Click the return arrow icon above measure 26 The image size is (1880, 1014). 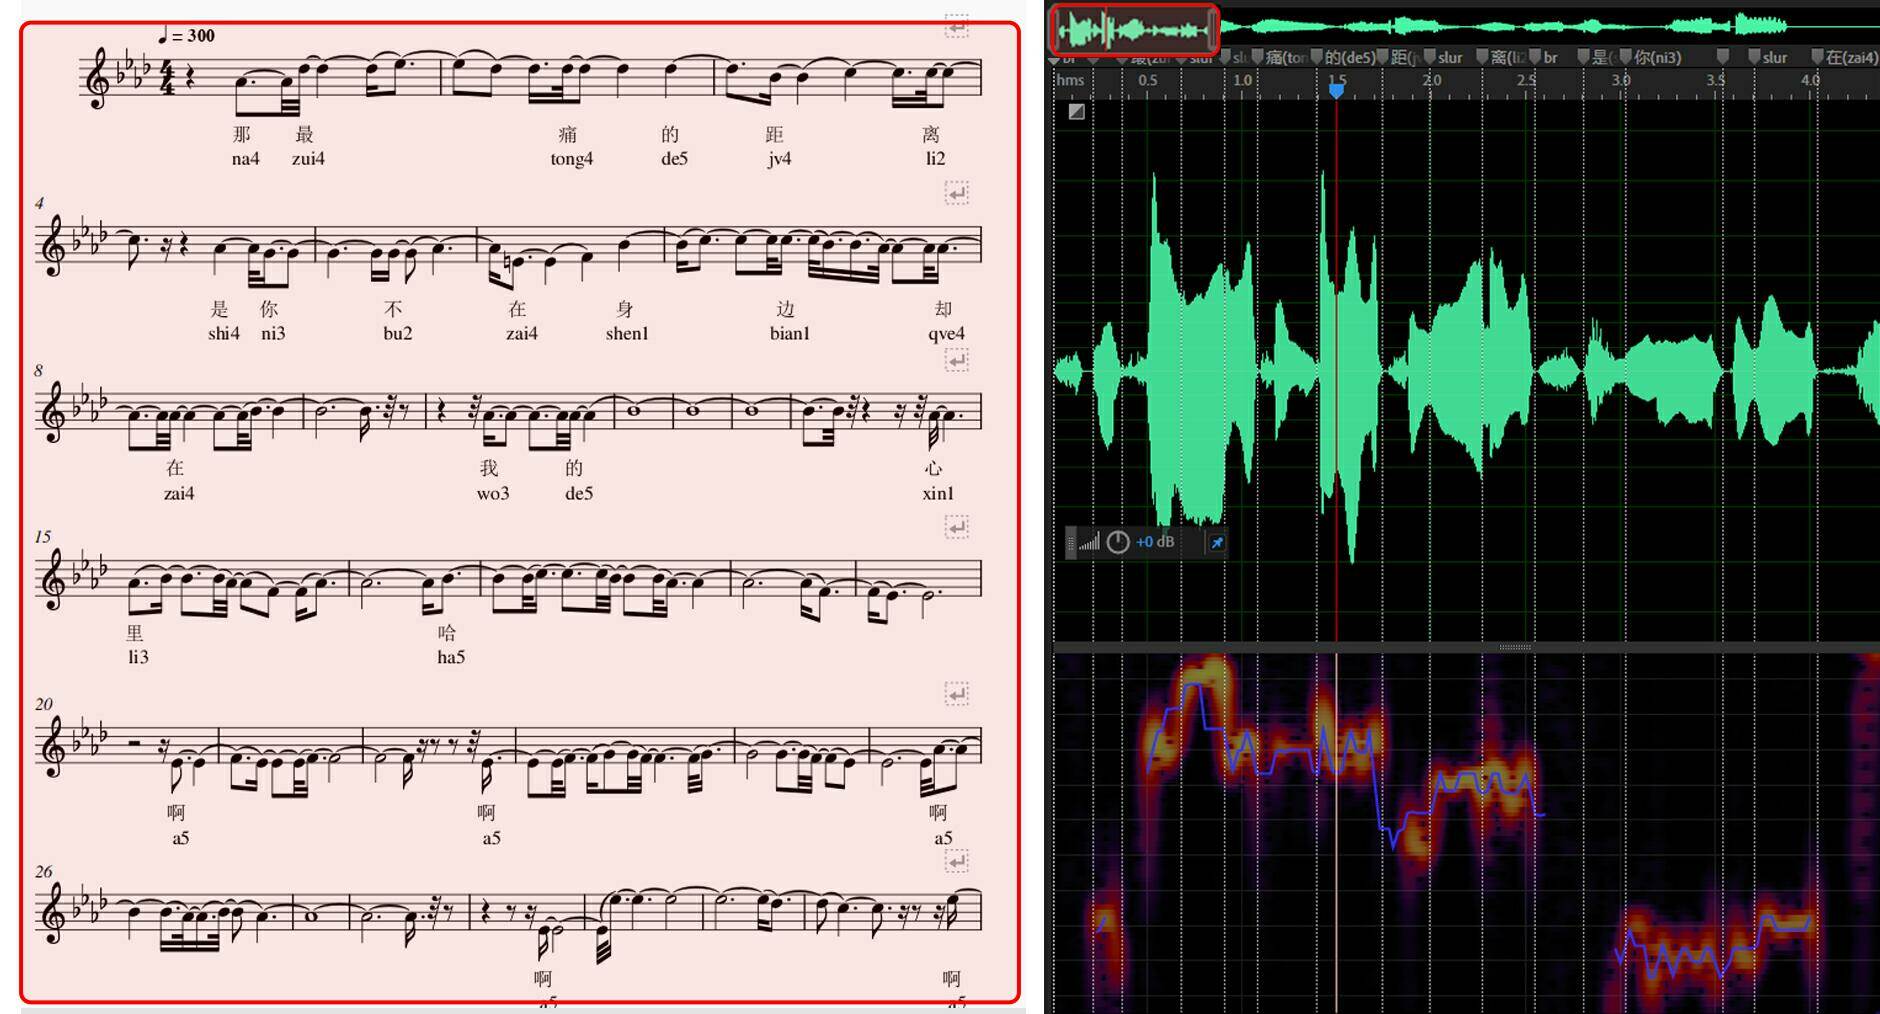(957, 861)
